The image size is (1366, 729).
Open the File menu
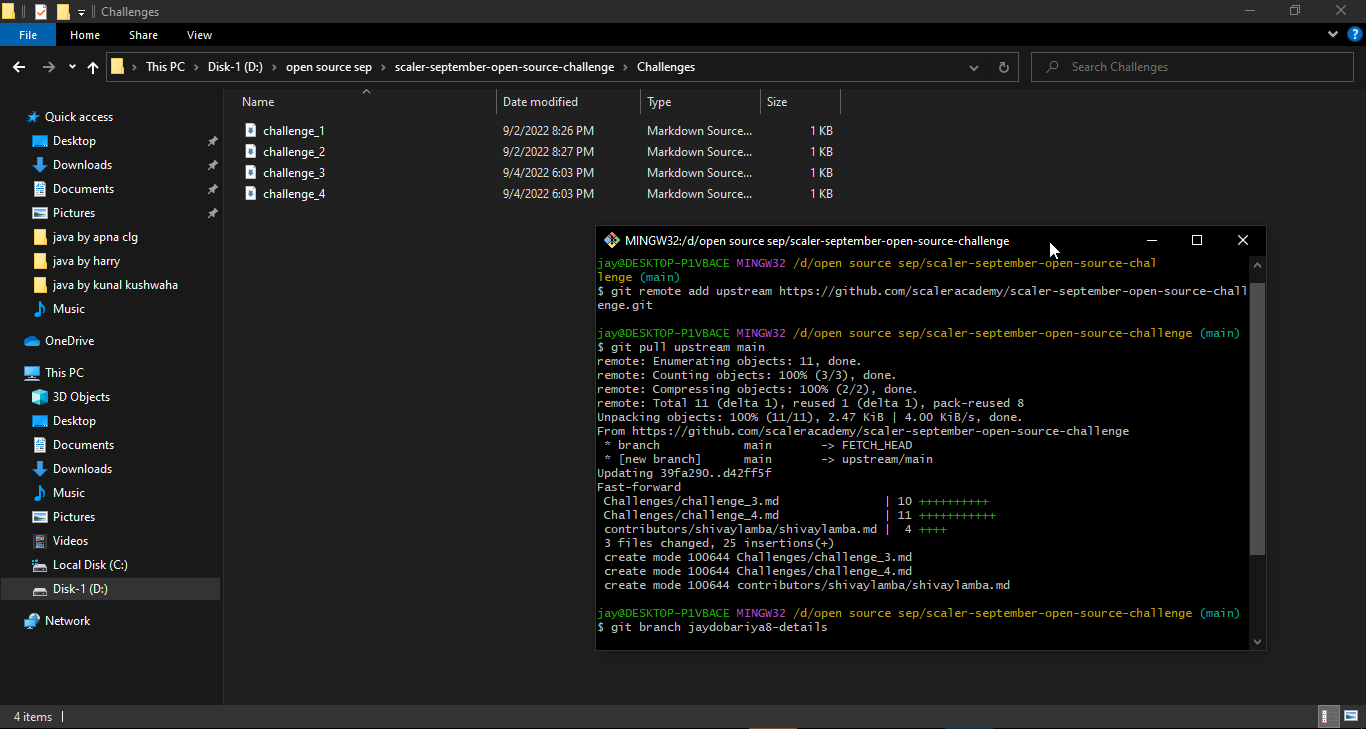tap(27, 34)
